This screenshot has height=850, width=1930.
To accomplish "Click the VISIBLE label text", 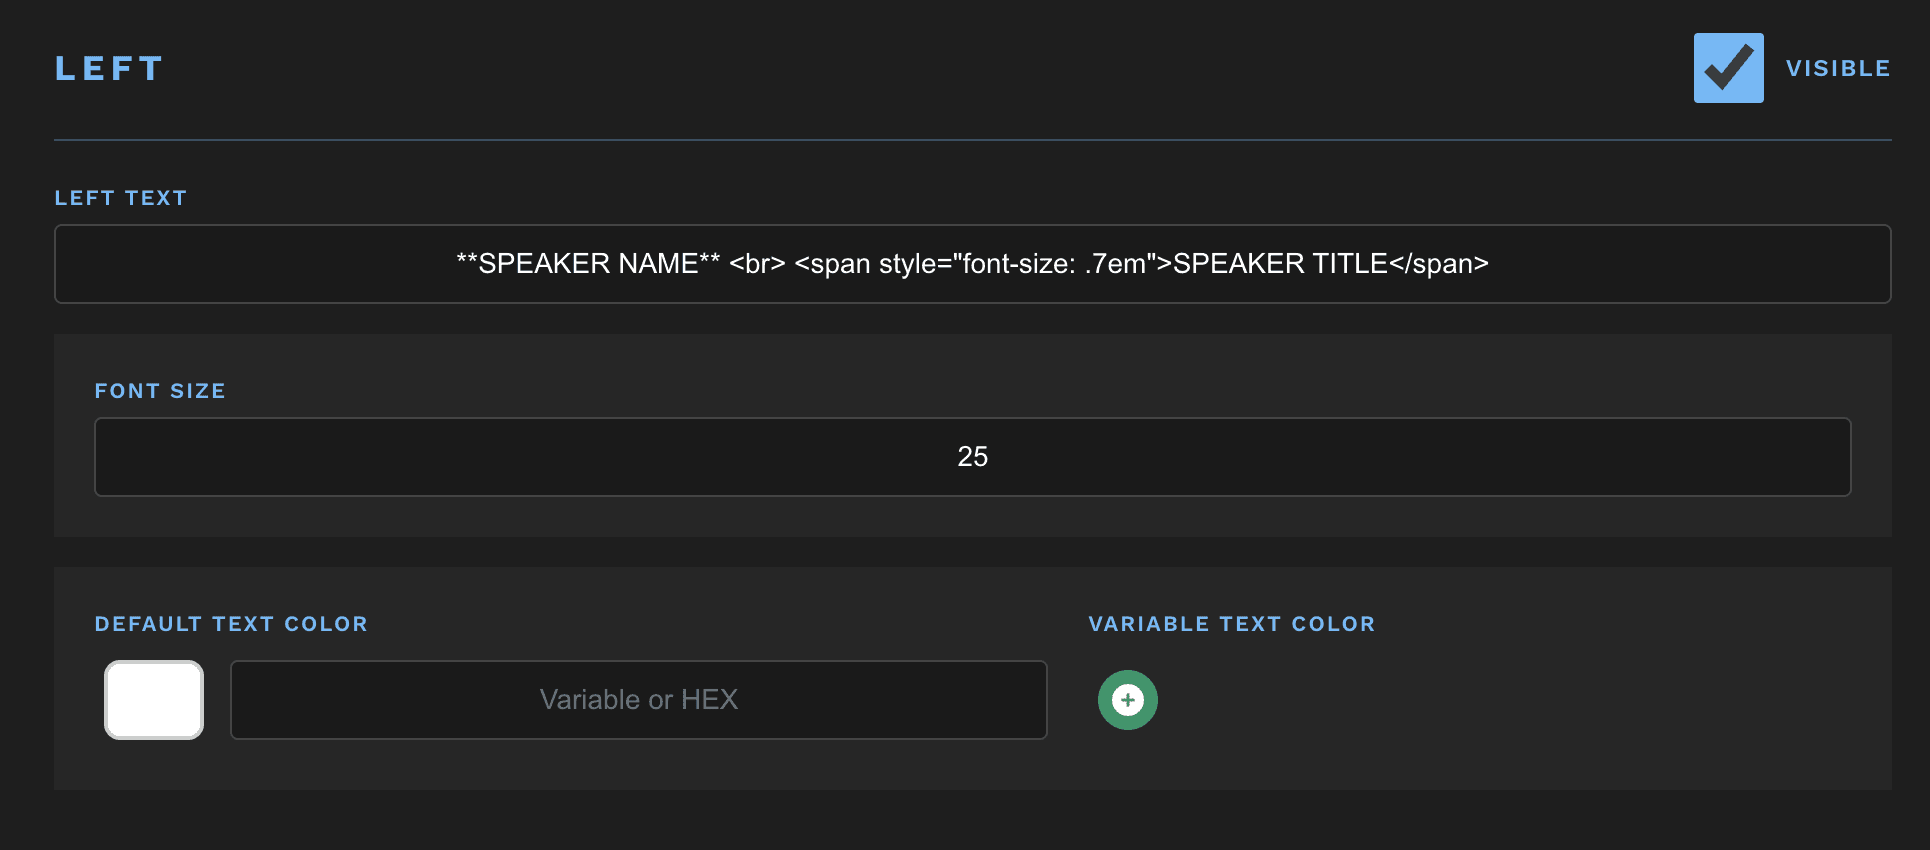I will tap(1838, 68).
